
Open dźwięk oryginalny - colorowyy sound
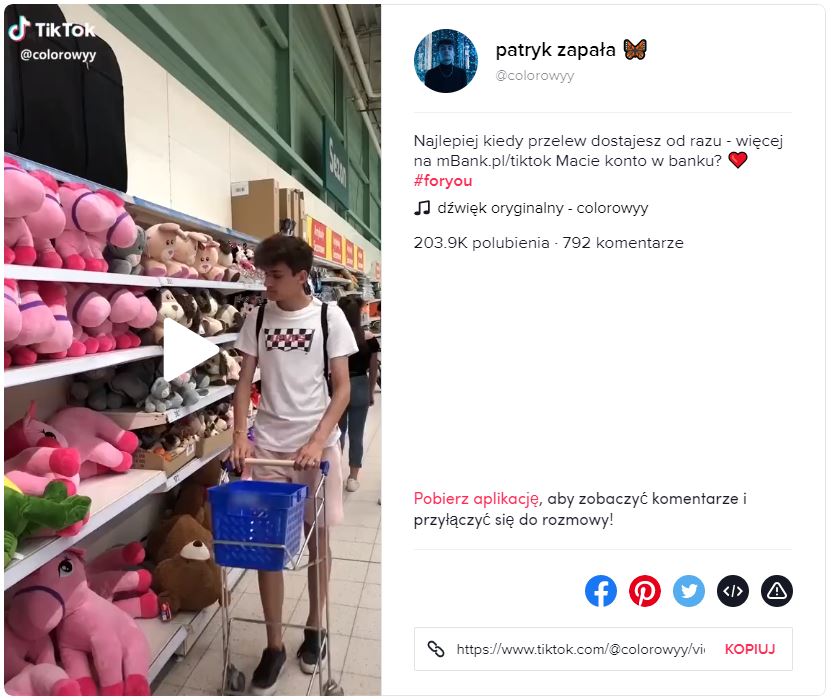click(x=543, y=208)
